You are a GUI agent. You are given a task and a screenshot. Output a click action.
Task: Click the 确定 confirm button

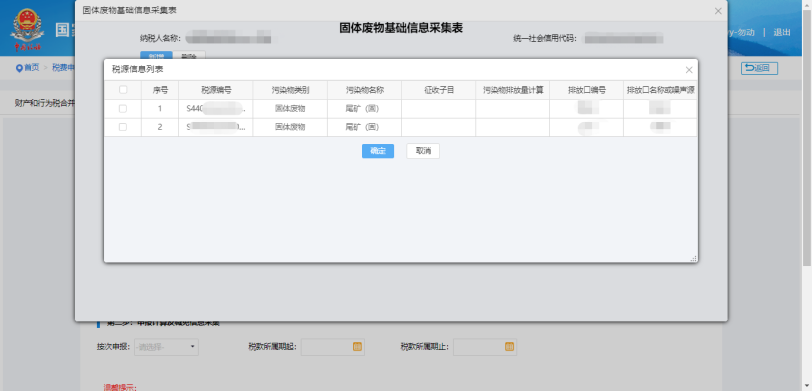tap(378, 151)
